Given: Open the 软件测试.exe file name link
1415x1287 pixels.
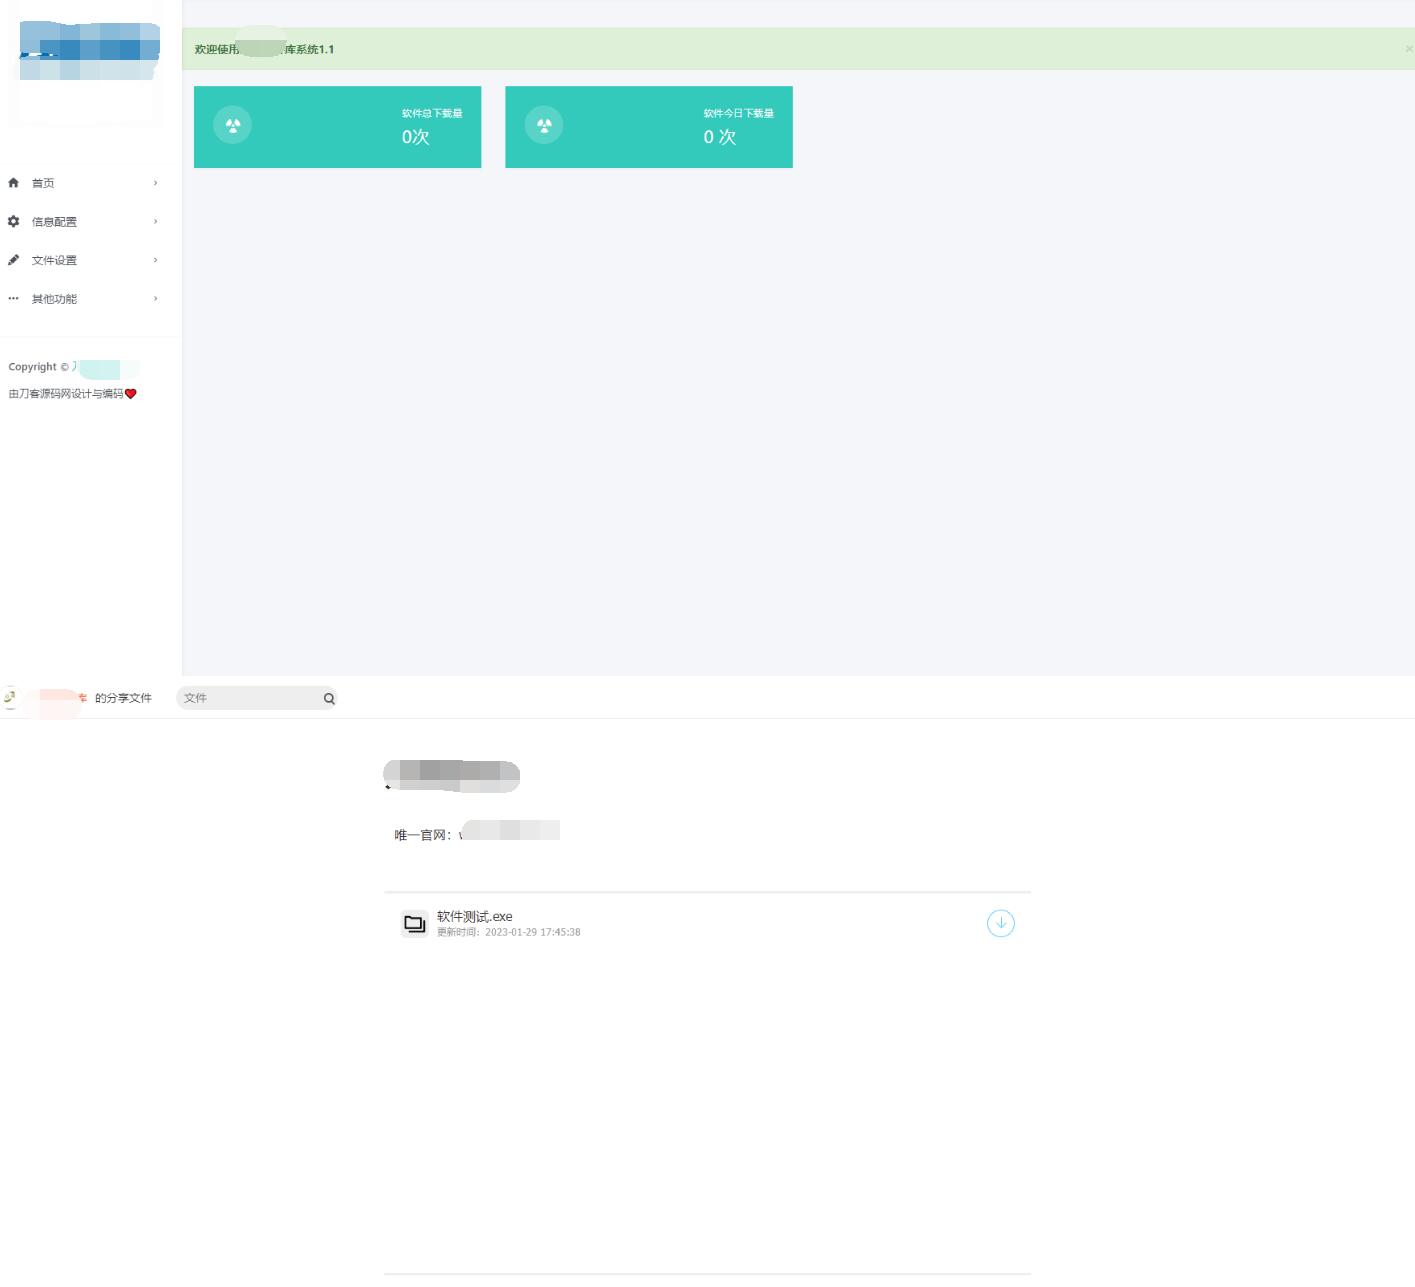Looking at the screenshot, I should [475, 916].
